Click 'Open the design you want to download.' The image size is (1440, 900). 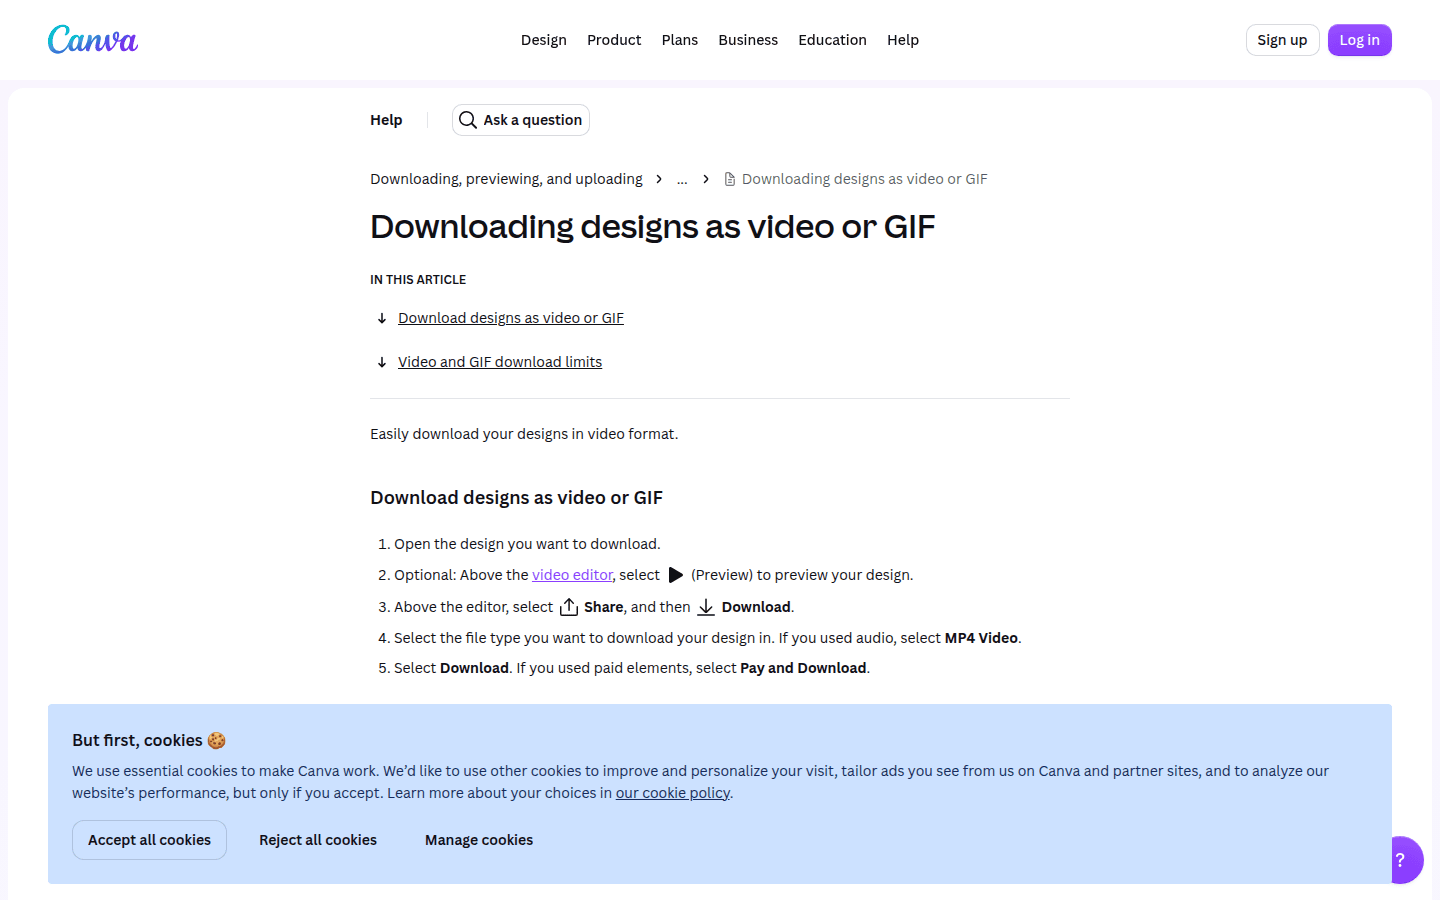(x=527, y=544)
